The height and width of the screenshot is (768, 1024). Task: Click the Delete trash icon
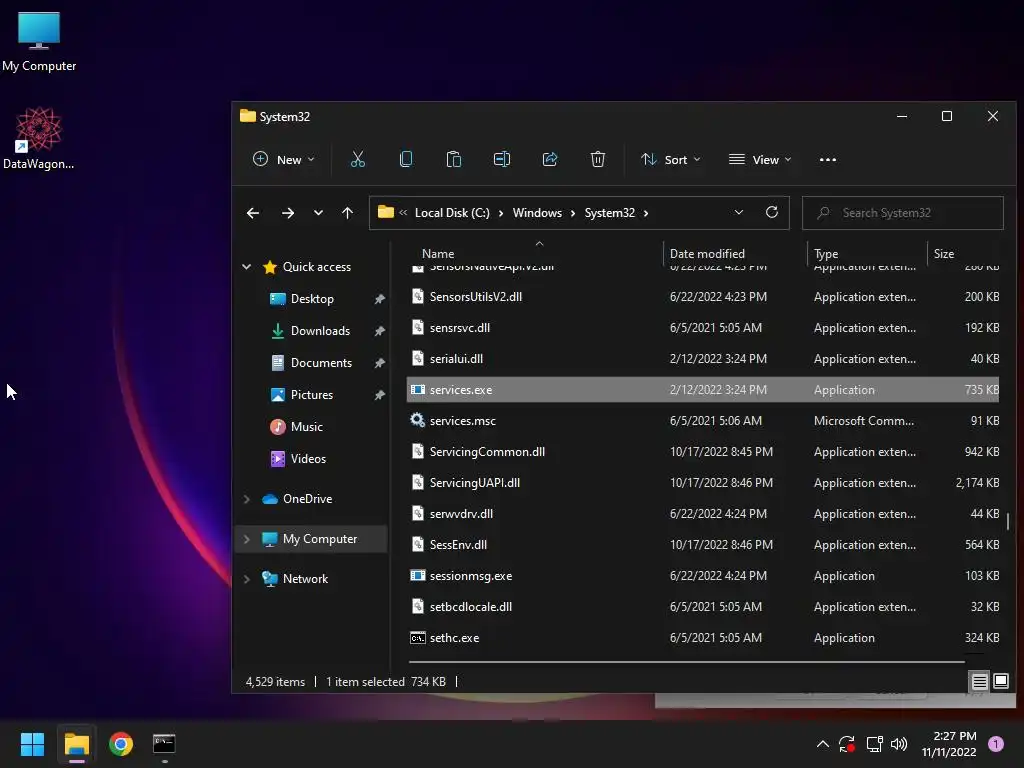pos(598,159)
